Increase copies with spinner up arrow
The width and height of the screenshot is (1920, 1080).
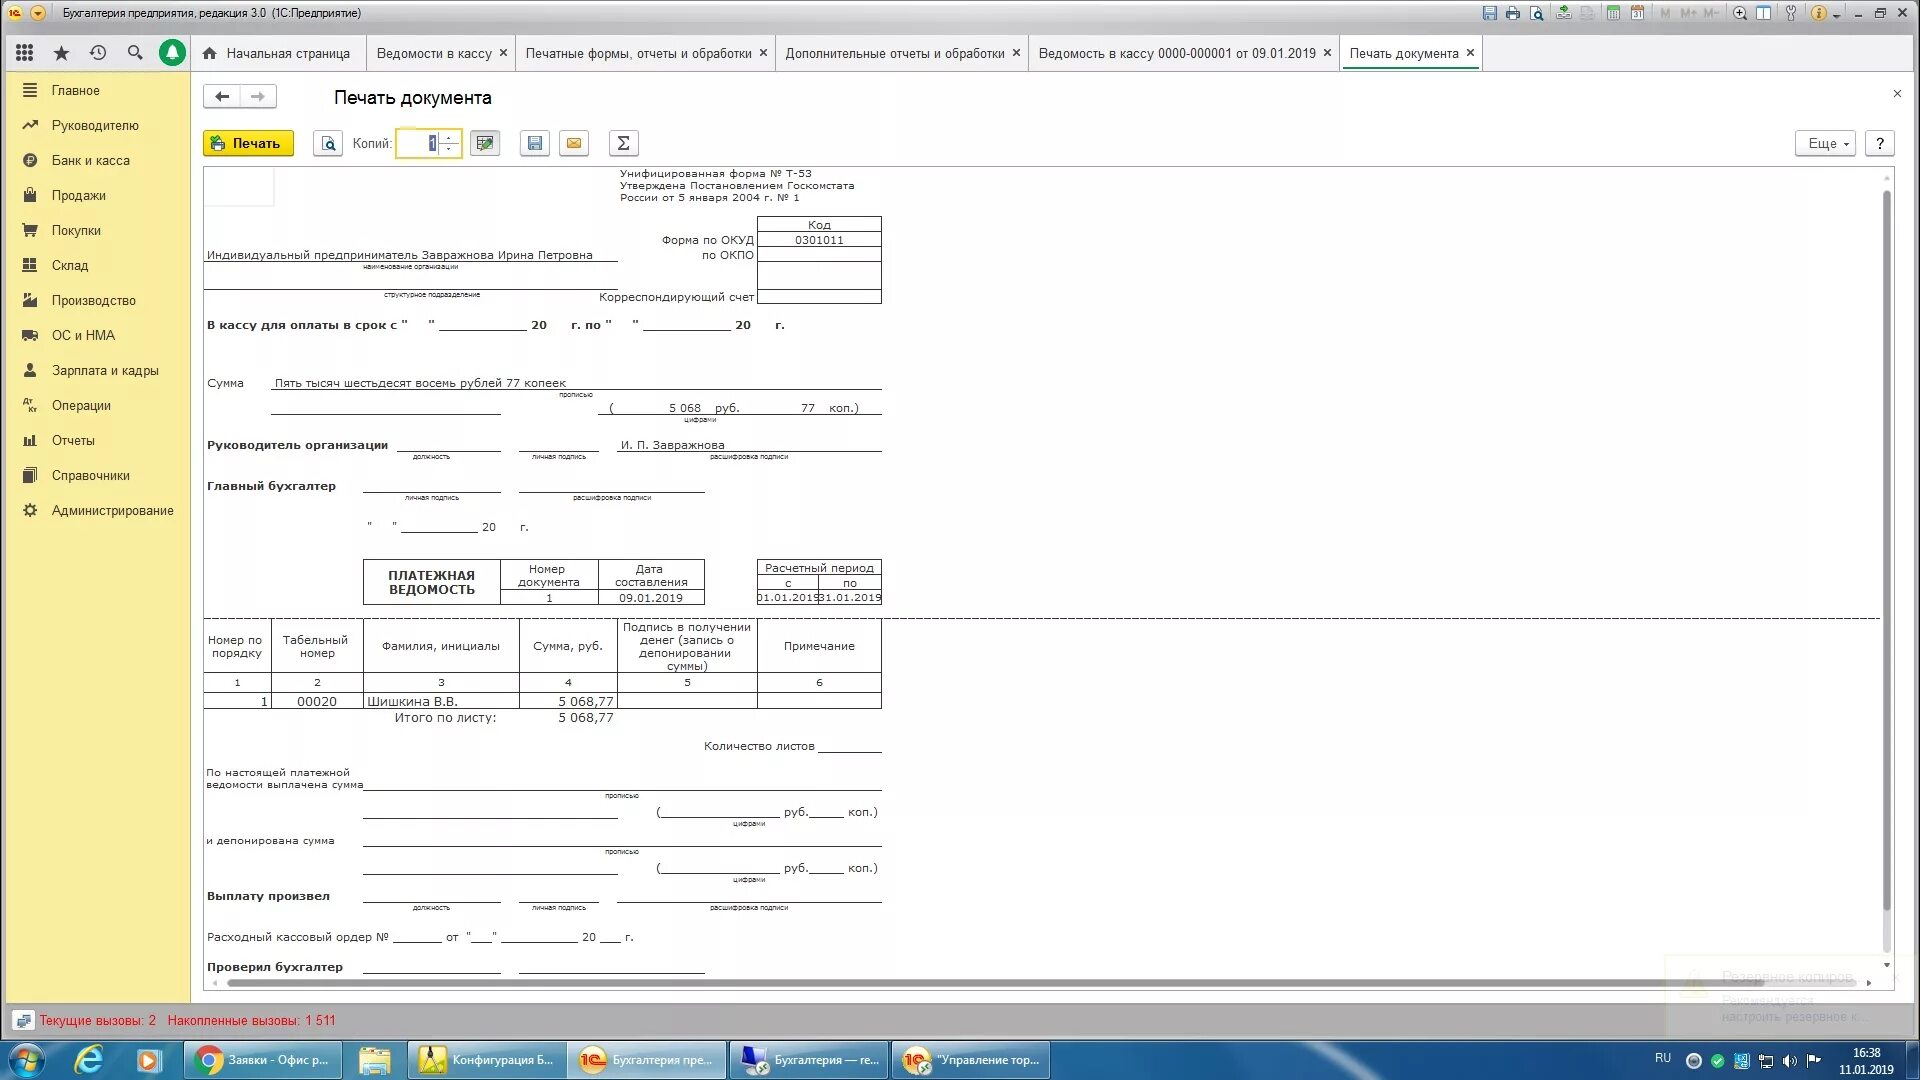(x=449, y=138)
